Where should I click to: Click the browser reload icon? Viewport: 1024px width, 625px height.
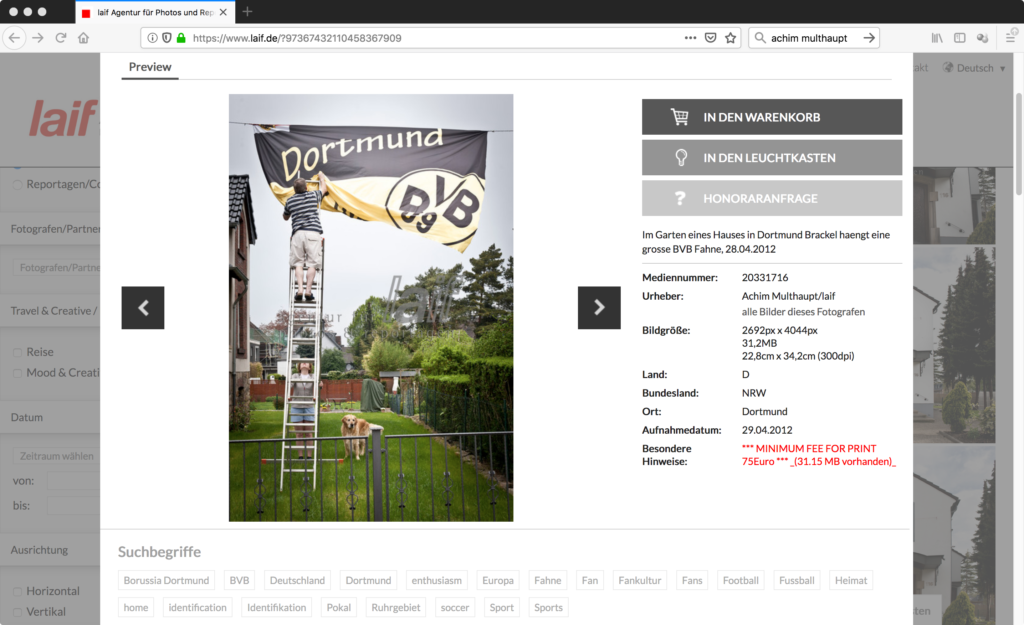pos(61,38)
